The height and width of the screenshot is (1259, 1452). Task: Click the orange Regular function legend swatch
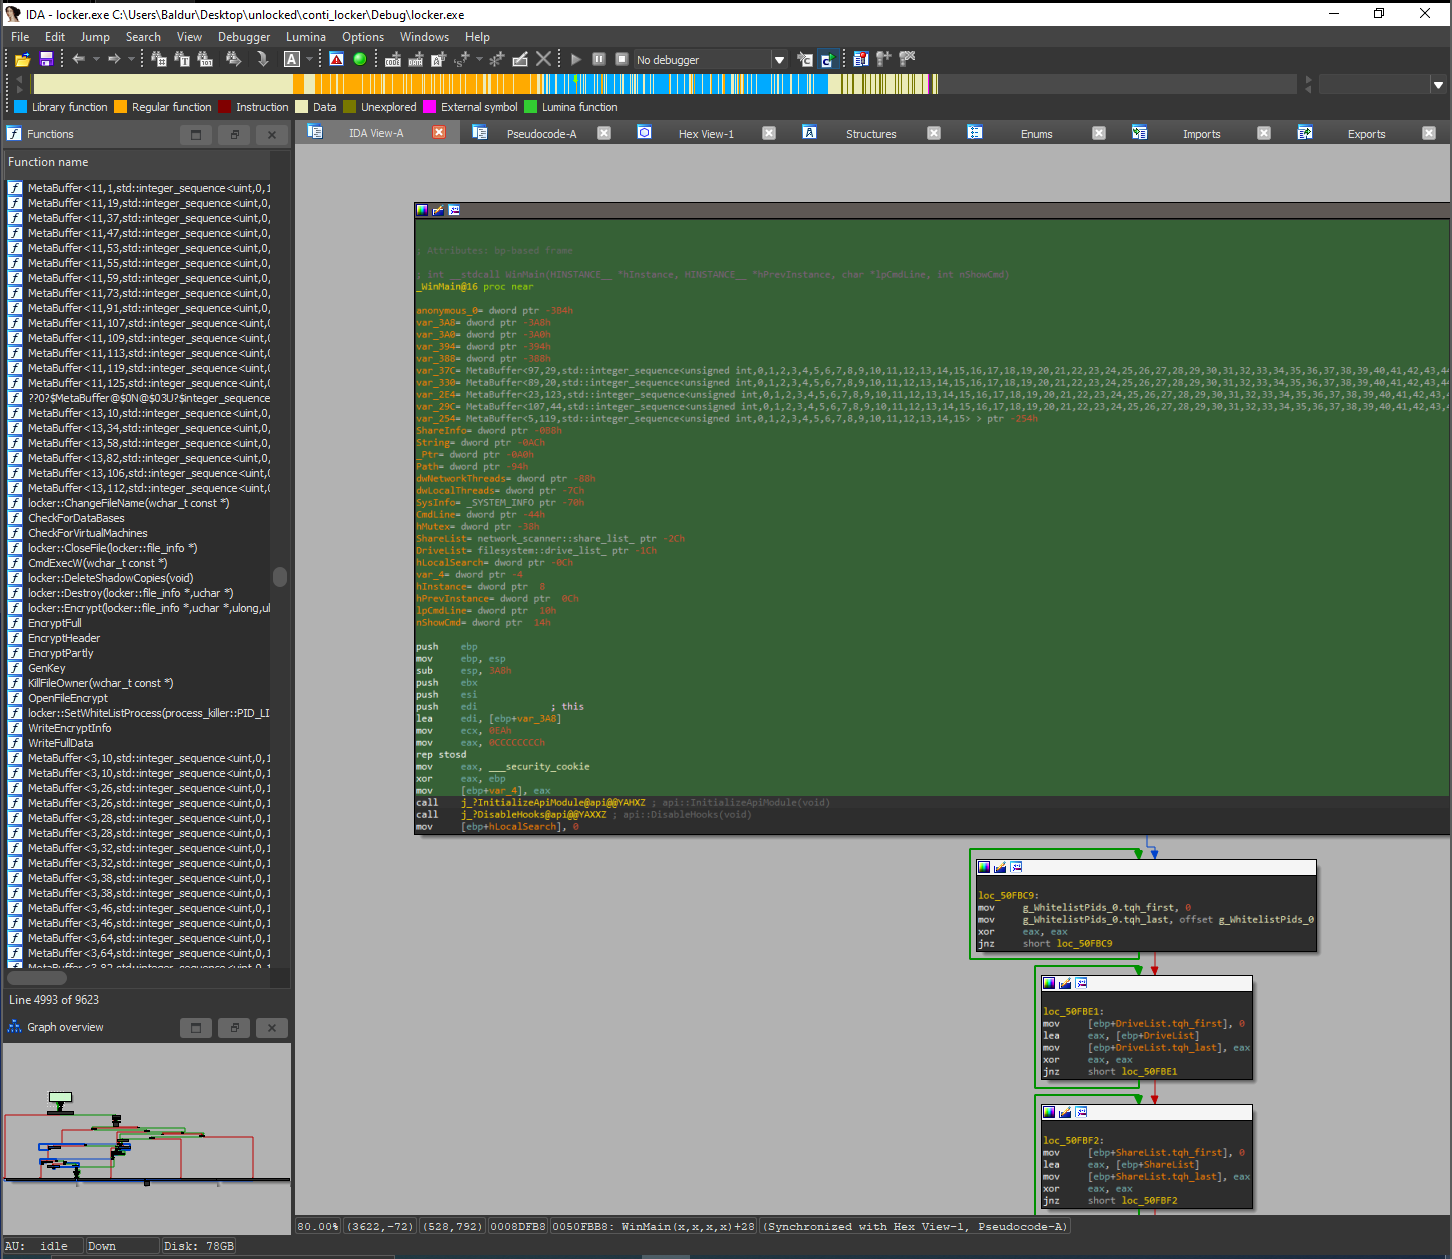(x=121, y=107)
